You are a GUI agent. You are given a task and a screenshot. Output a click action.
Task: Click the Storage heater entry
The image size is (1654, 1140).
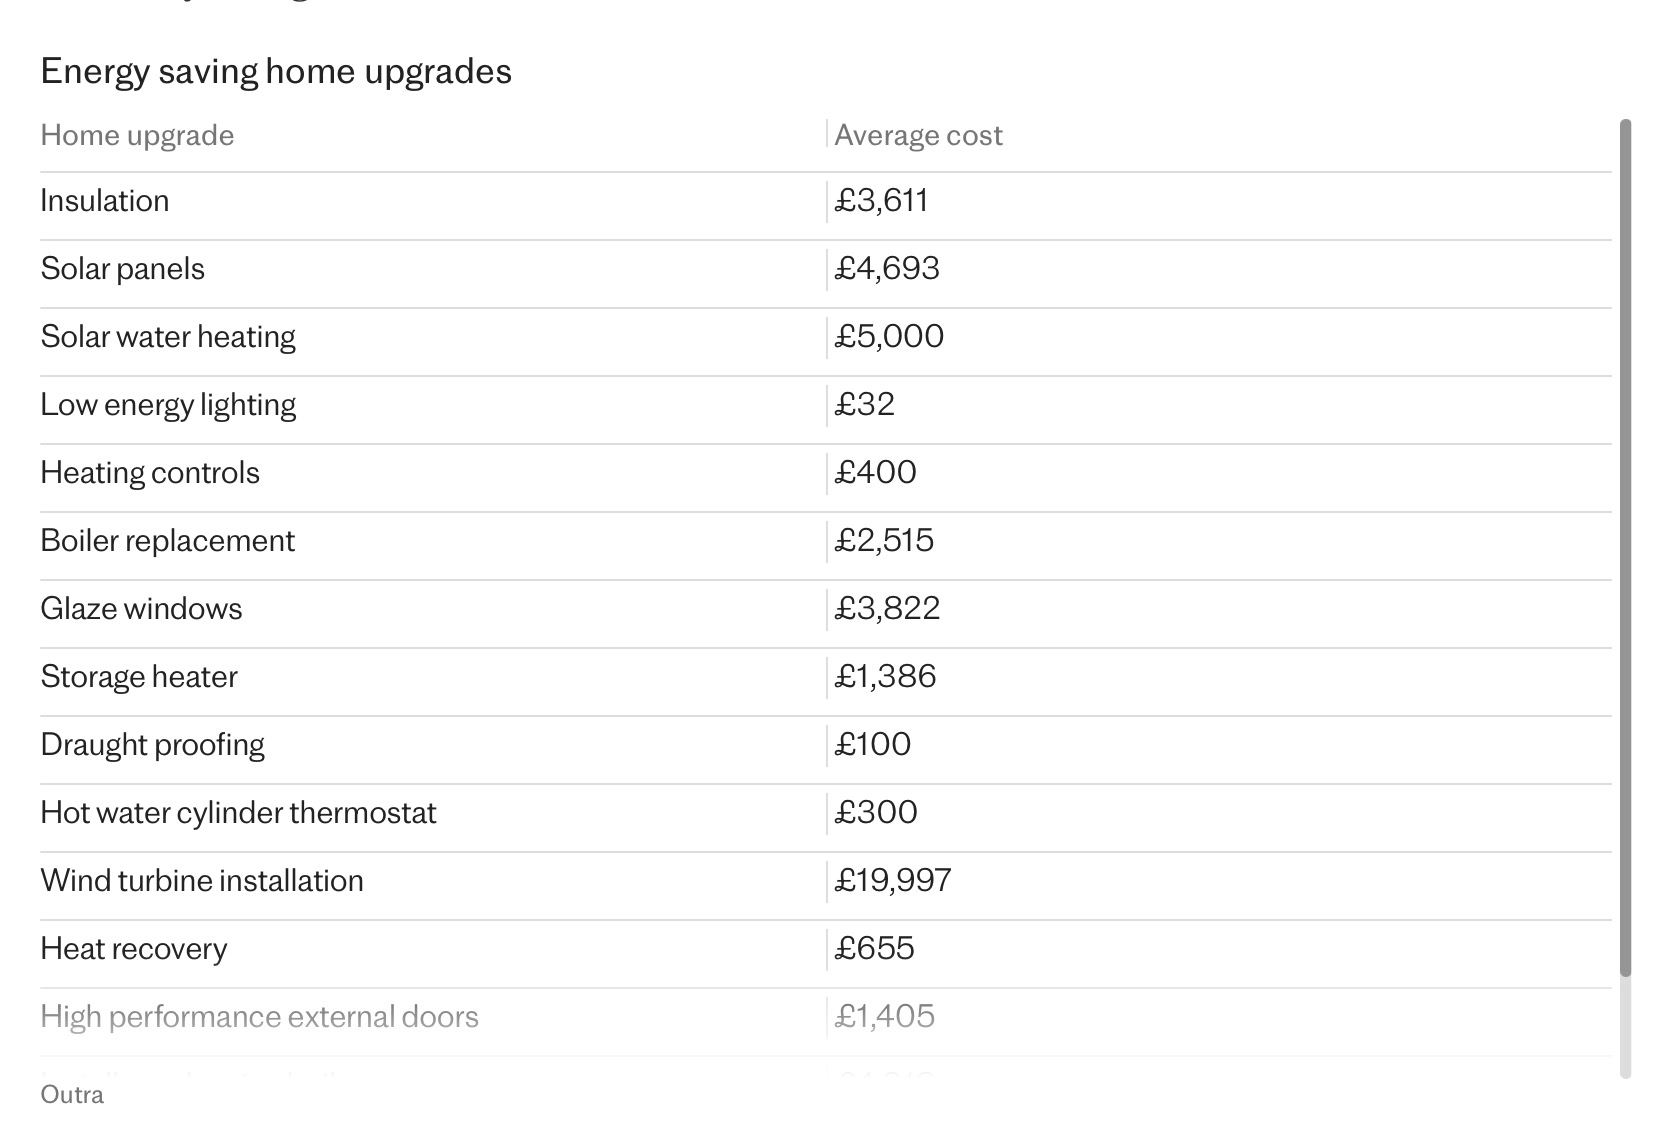[x=139, y=677]
